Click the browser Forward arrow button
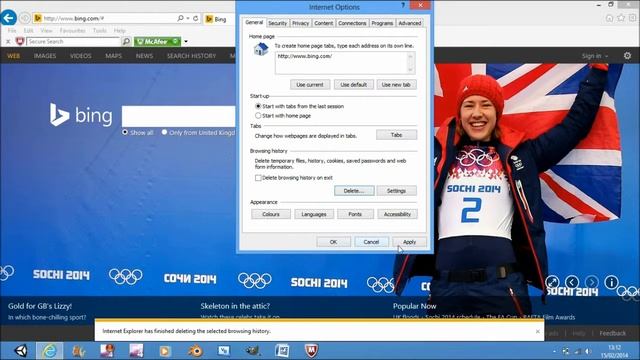The image size is (640, 360). pyautogui.click(x=25, y=18)
